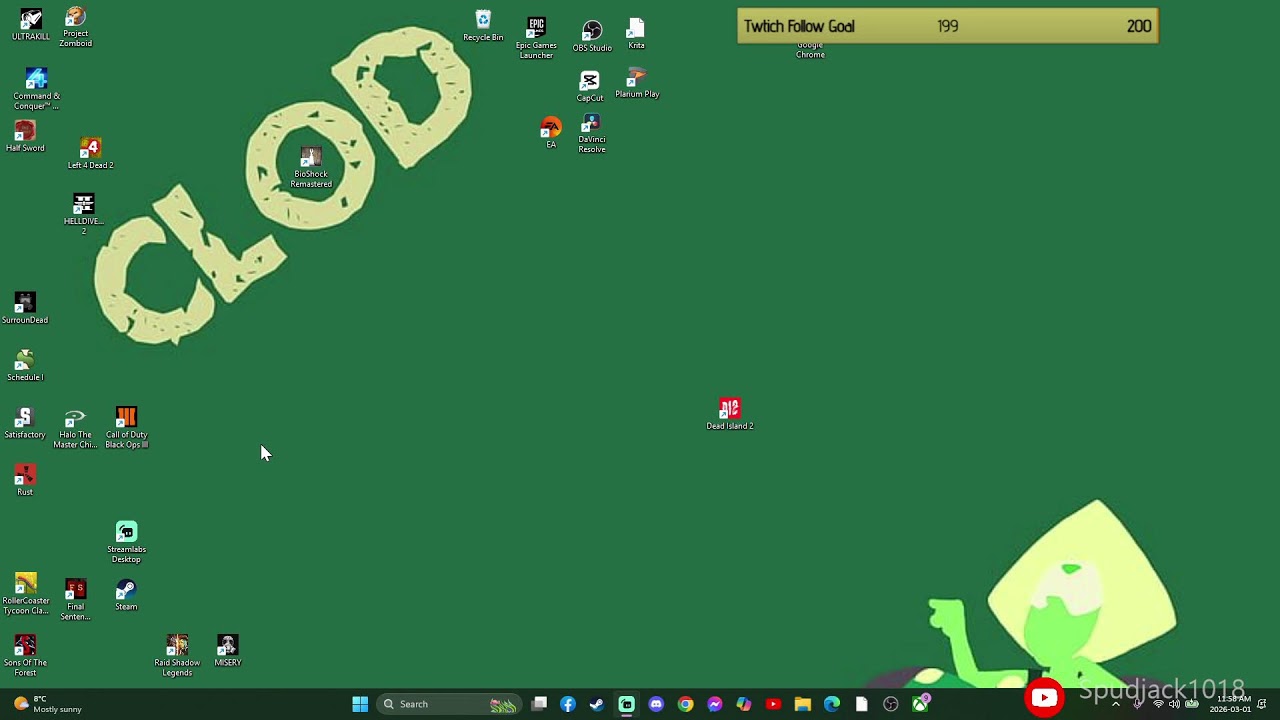Select the Steam desktop shortcut
1280x720 pixels.
(126, 596)
